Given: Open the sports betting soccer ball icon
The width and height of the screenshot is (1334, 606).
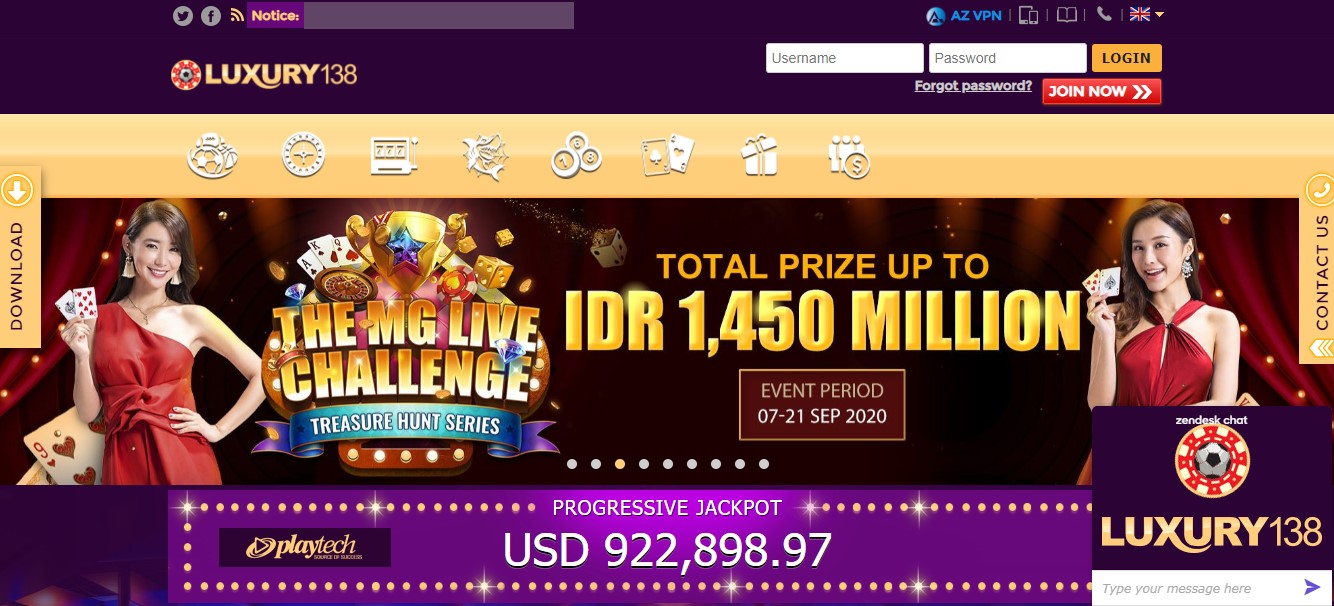Looking at the screenshot, I should tap(212, 155).
